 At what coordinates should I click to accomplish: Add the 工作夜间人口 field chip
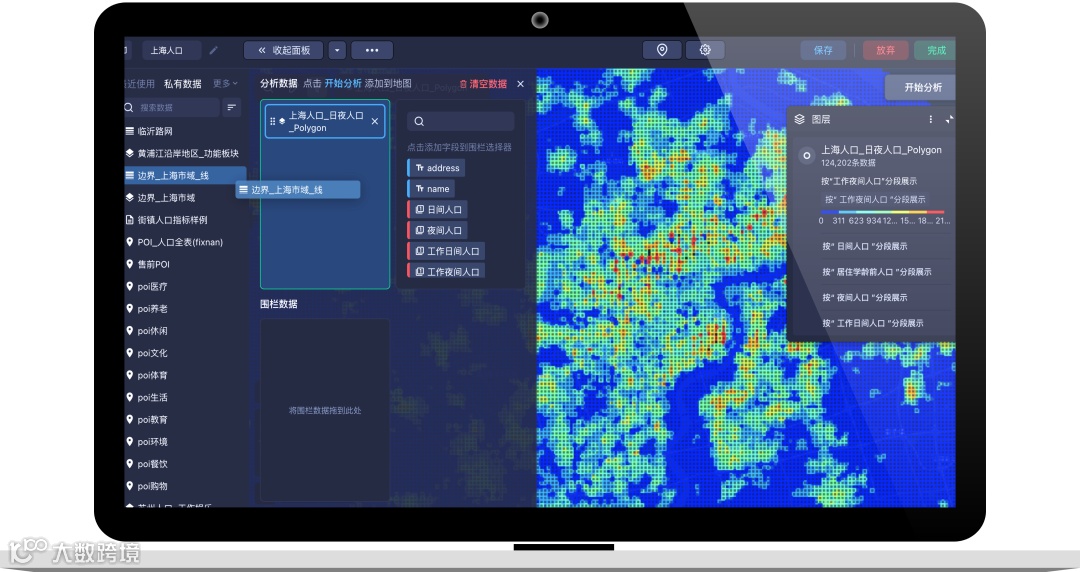pyautogui.click(x=446, y=272)
